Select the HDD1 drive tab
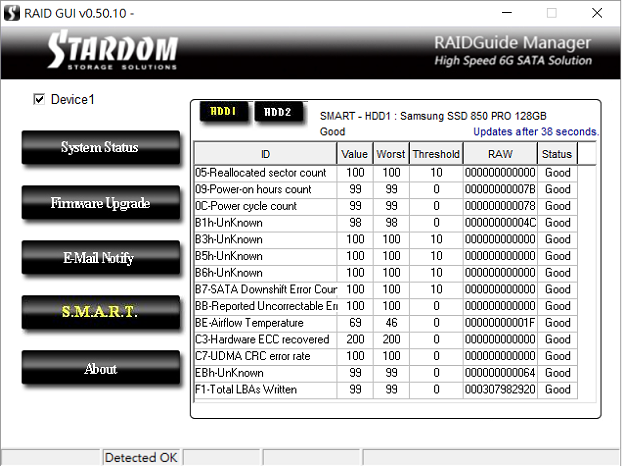The height and width of the screenshot is (466, 622). point(223,113)
